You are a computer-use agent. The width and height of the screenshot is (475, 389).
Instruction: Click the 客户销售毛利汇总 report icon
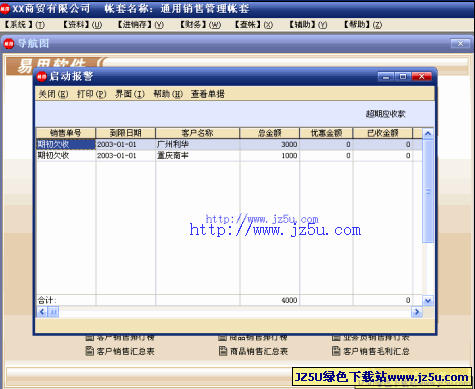click(336, 351)
